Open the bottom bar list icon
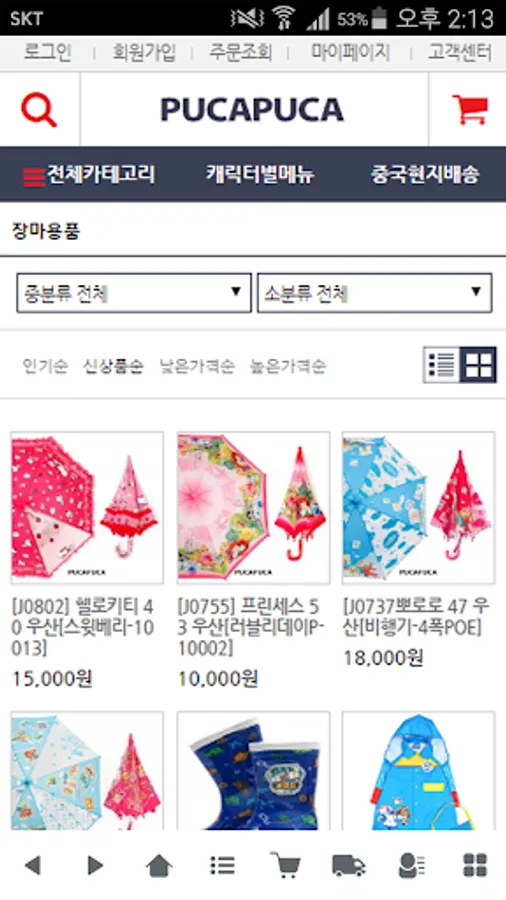The height and width of the screenshot is (900, 506). (x=222, y=865)
